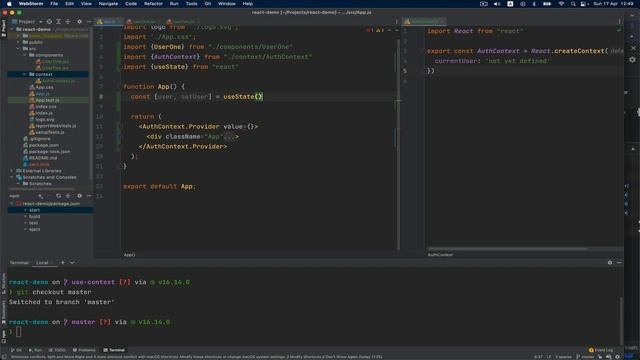
Task: Click the Wi-Fi icon in menu bar
Action: (561, 4)
